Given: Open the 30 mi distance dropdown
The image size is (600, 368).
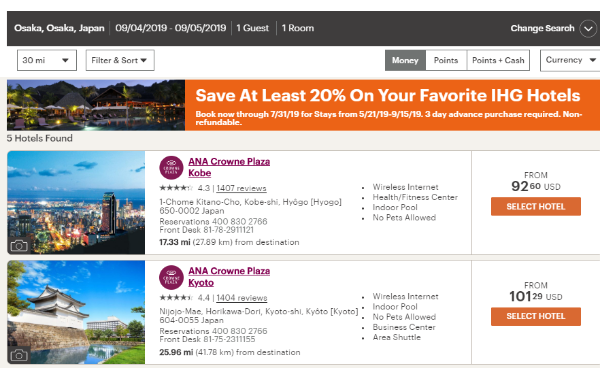Looking at the screenshot, I should tap(47, 60).
